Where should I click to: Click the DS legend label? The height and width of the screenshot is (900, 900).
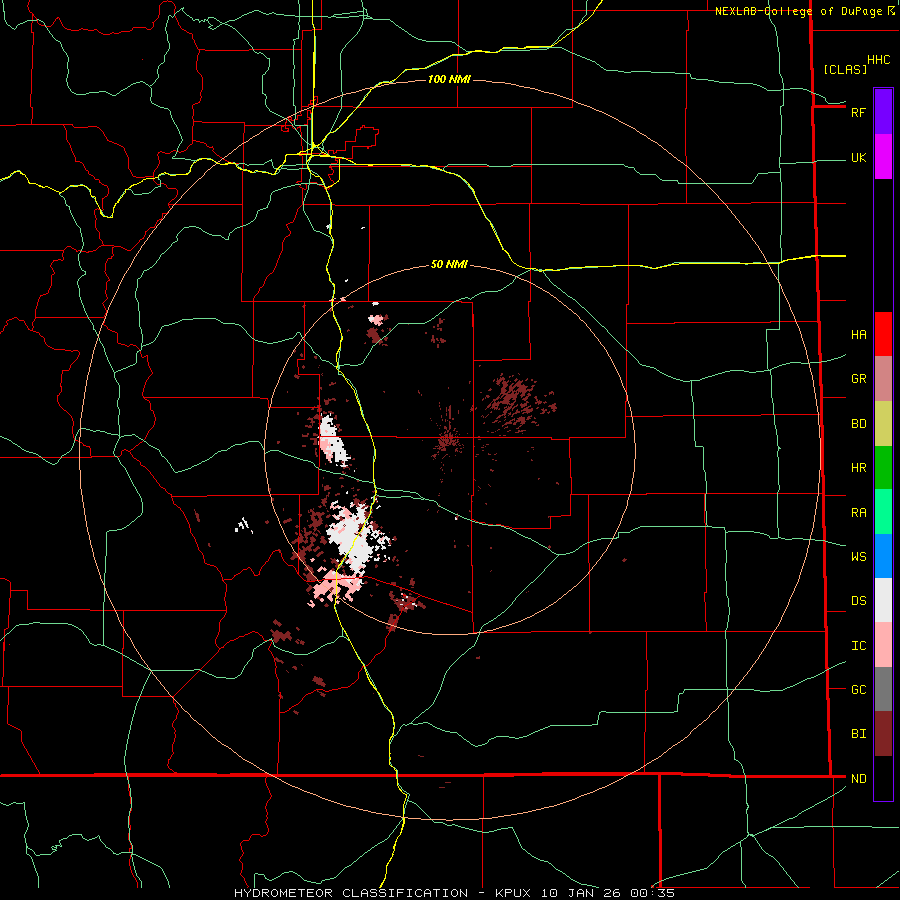(858, 601)
